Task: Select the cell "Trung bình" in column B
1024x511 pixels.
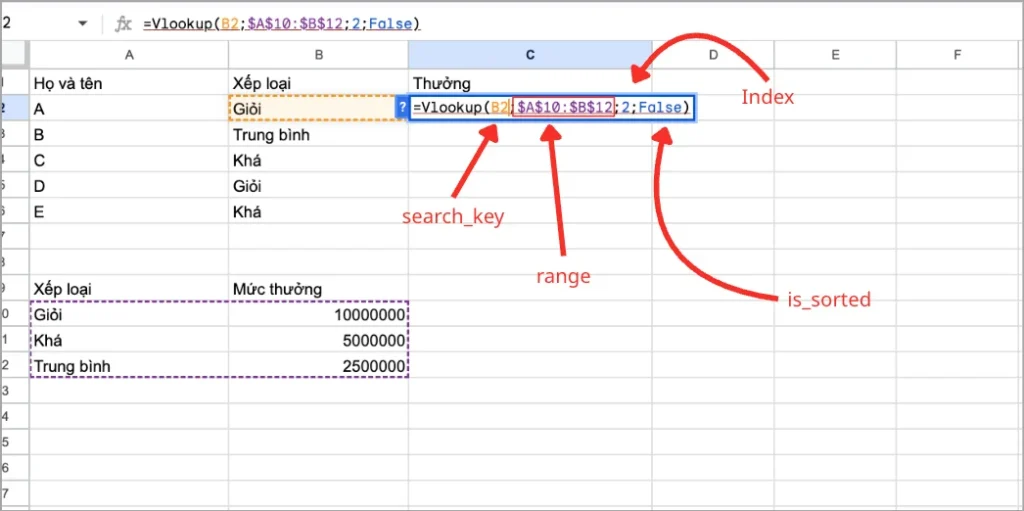Action: click(319, 135)
